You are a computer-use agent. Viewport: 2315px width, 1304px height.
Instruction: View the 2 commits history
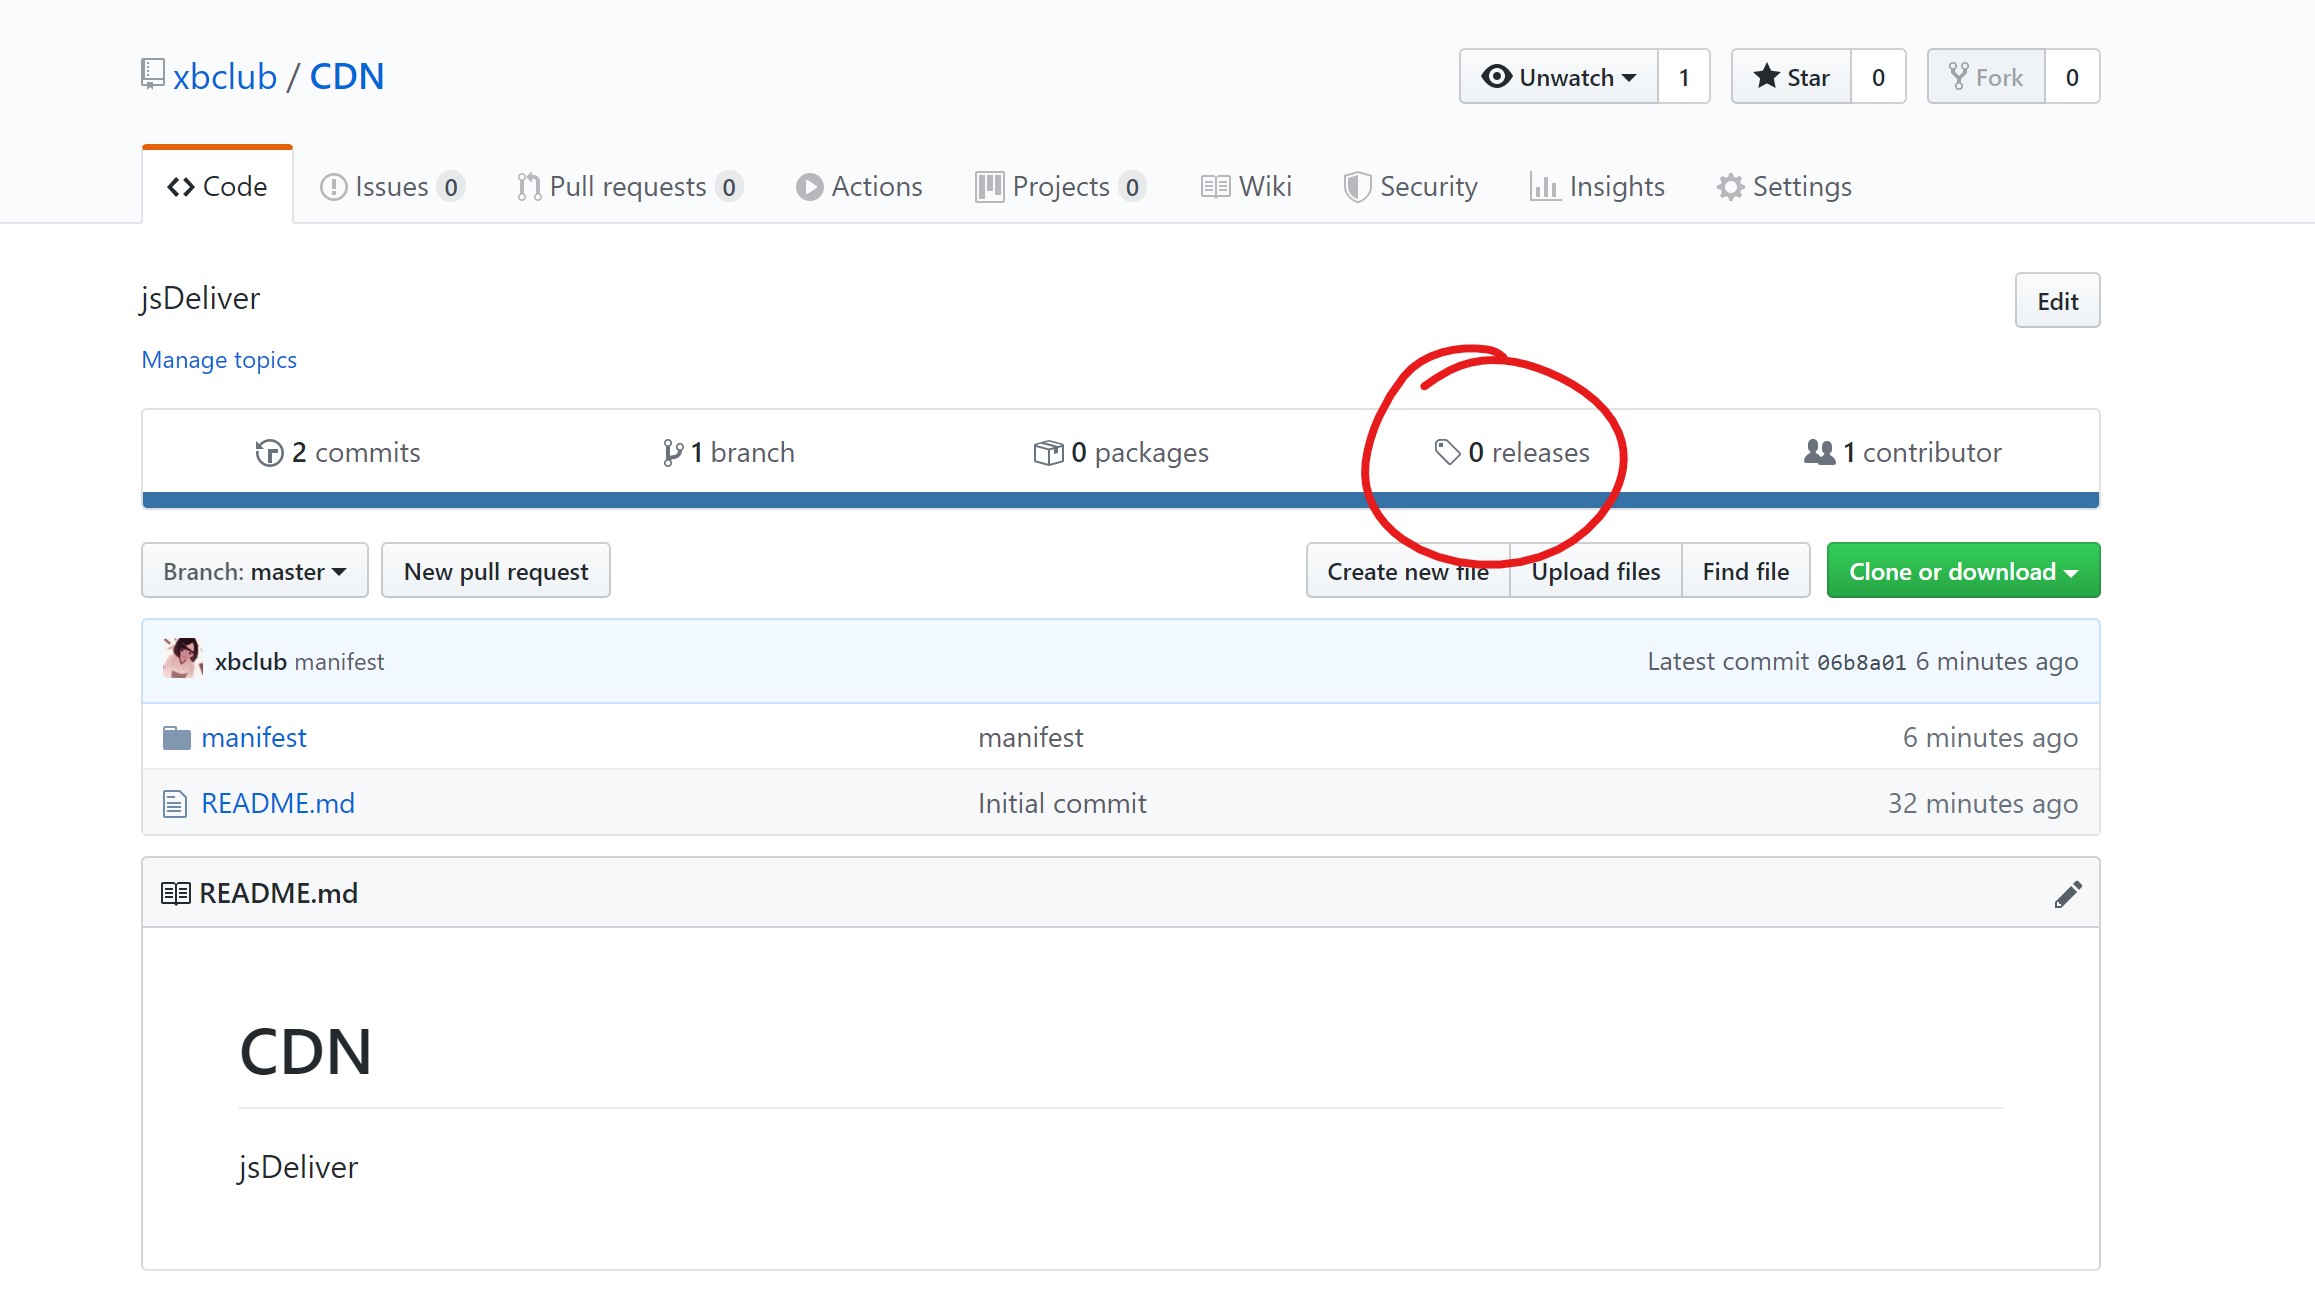[338, 453]
